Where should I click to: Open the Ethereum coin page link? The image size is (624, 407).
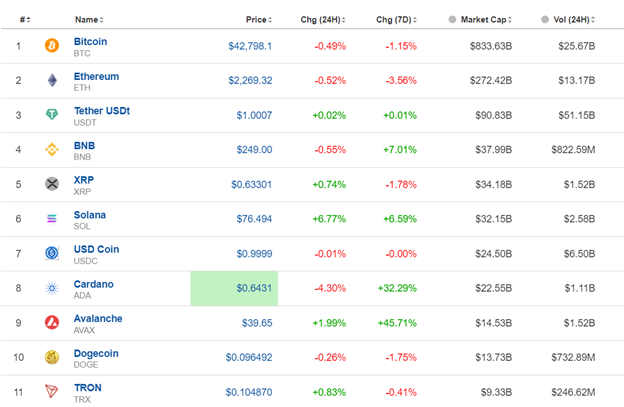click(96, 76)
